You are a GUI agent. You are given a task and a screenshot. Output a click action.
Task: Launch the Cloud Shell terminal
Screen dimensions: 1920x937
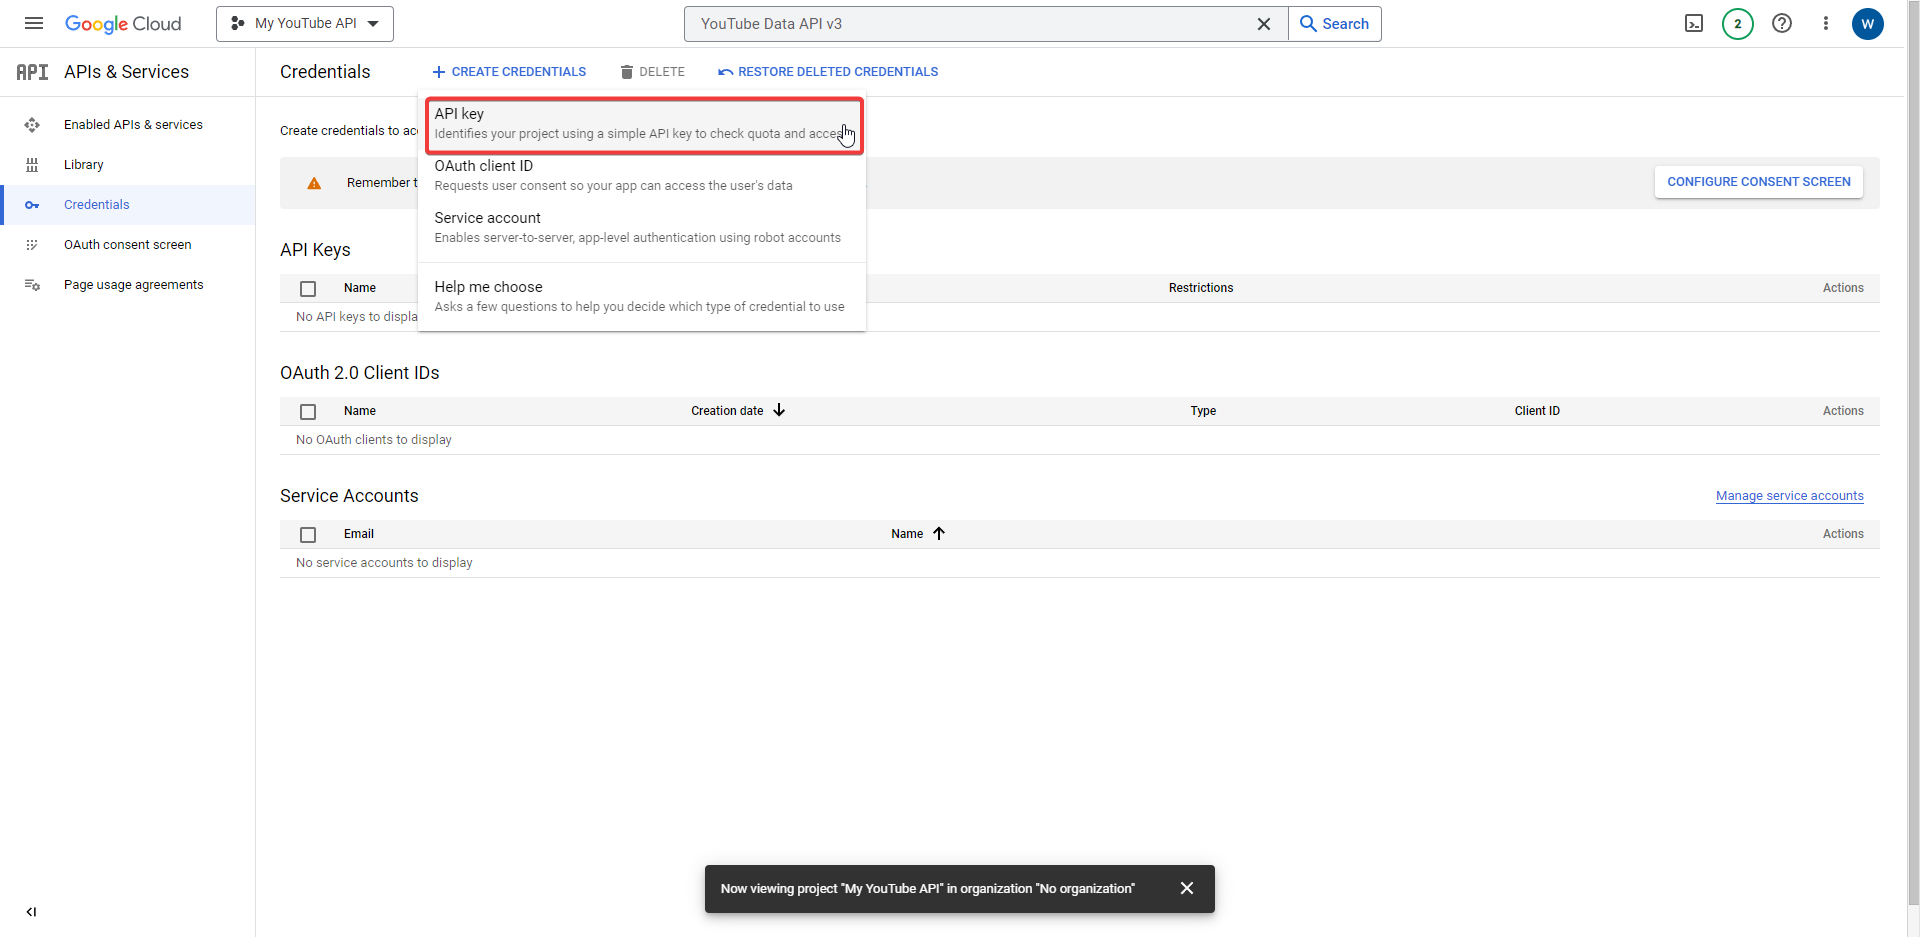1694,23
